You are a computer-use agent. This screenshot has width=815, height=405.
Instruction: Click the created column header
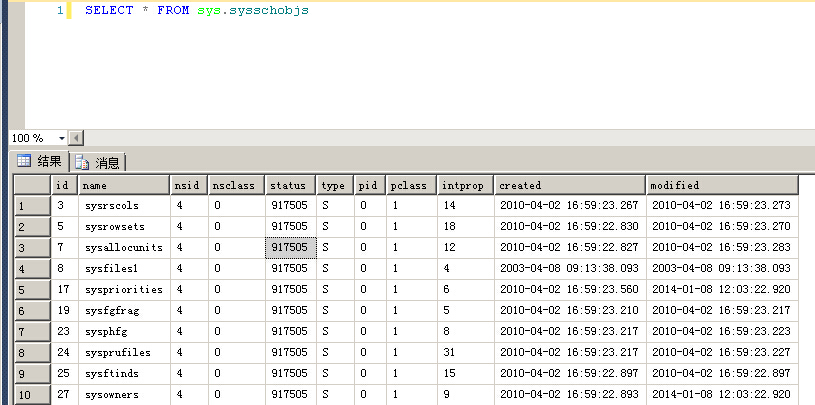(x=570, y=185)
